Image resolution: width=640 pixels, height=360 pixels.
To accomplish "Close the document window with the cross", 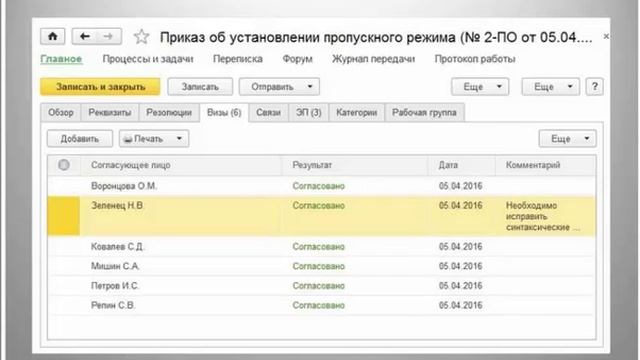I will [x=606, y=36].
